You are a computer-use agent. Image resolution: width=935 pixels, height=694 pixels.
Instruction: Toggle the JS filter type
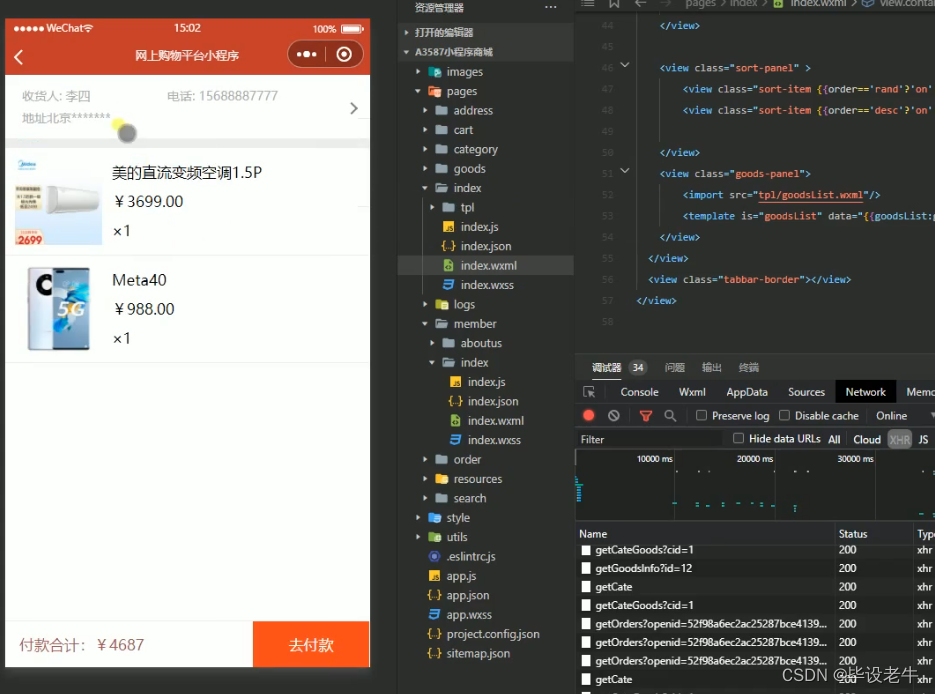pos(923,439)
